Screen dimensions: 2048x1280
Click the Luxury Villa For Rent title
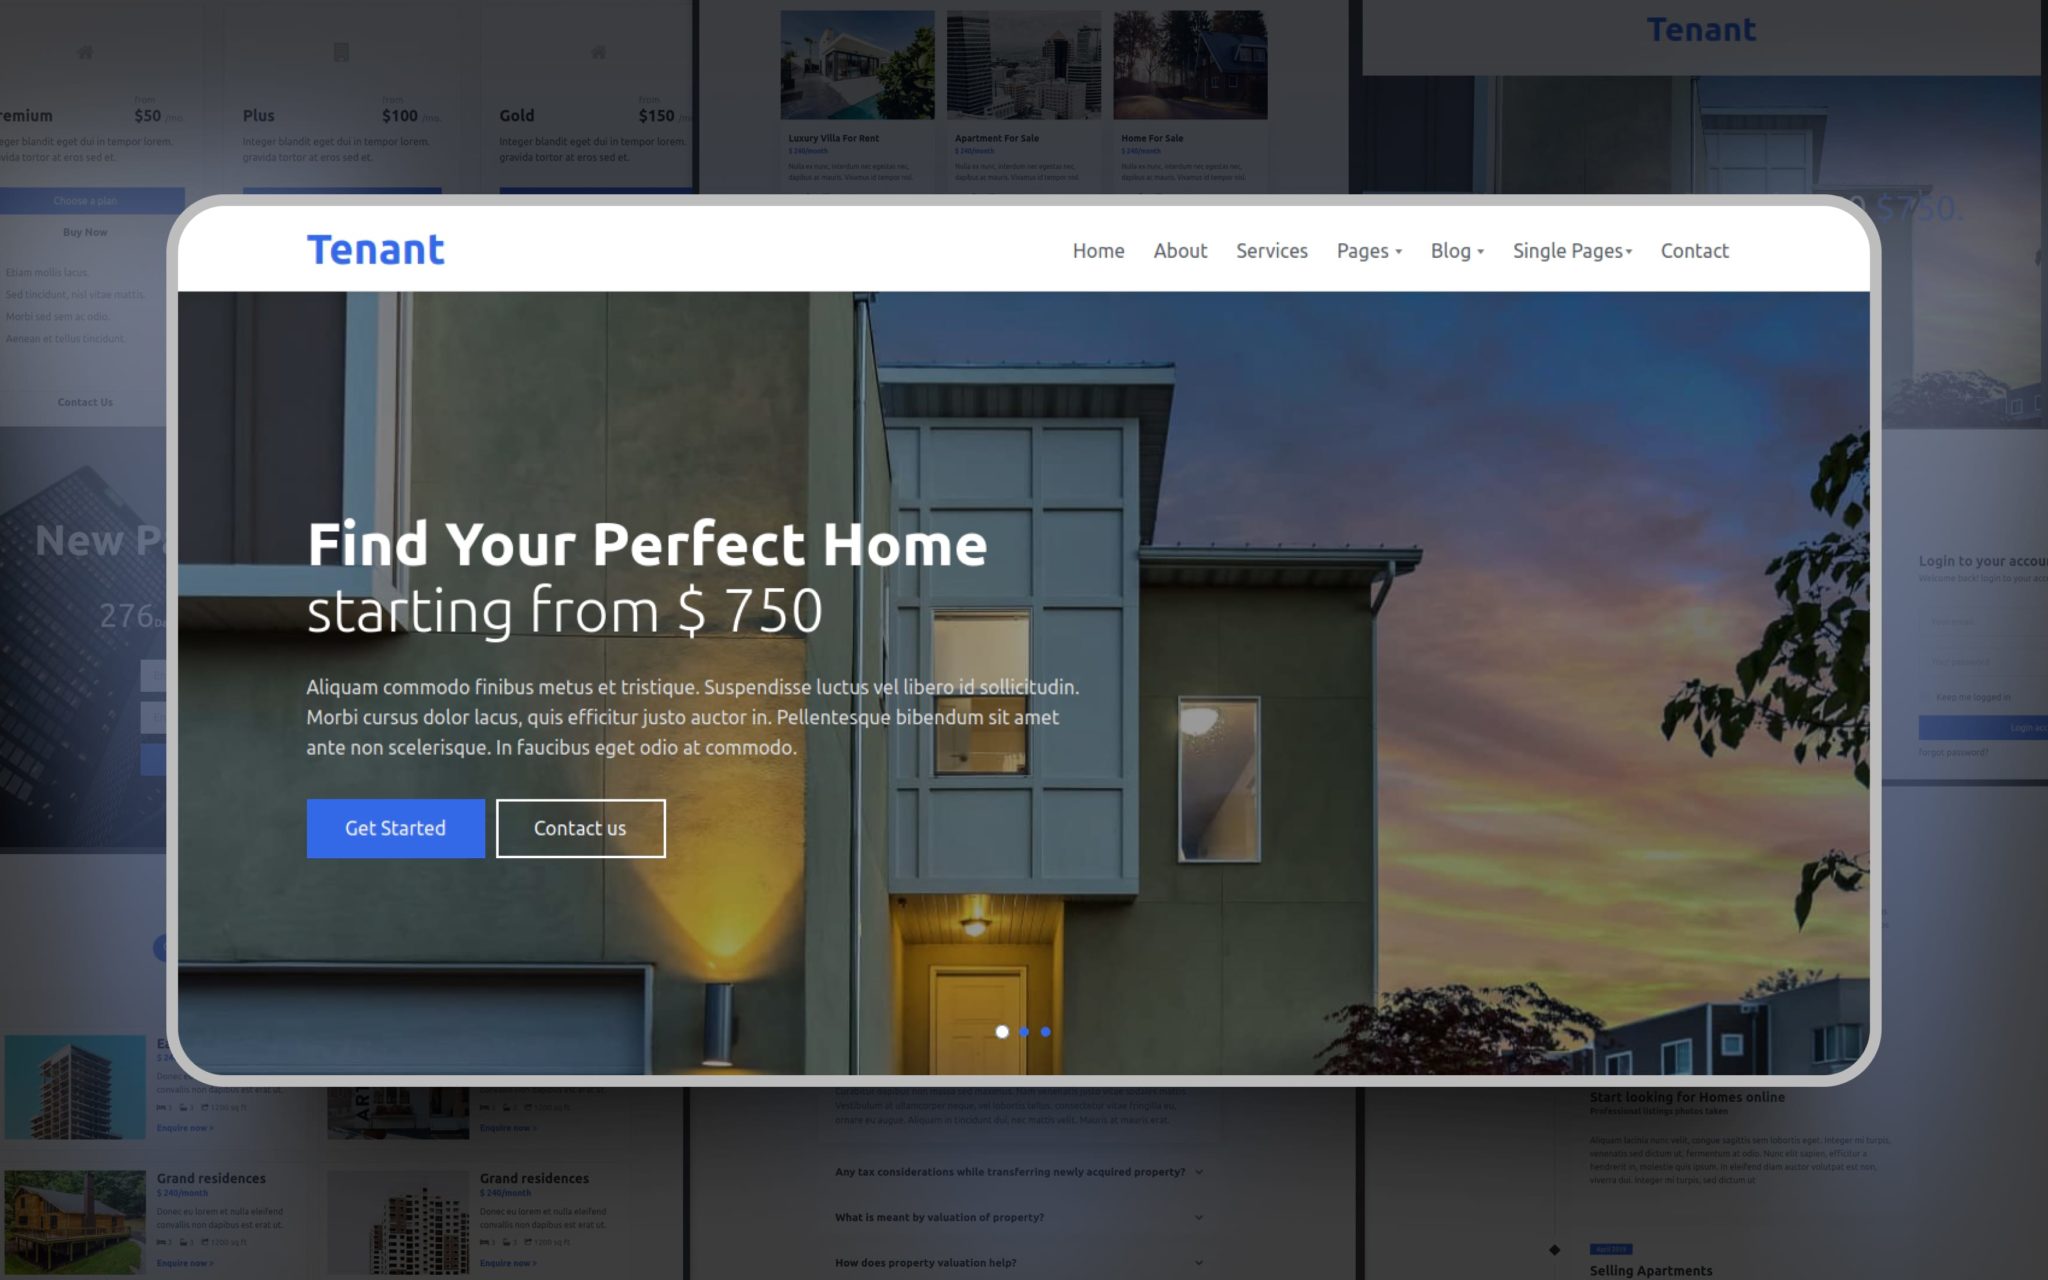833,138
